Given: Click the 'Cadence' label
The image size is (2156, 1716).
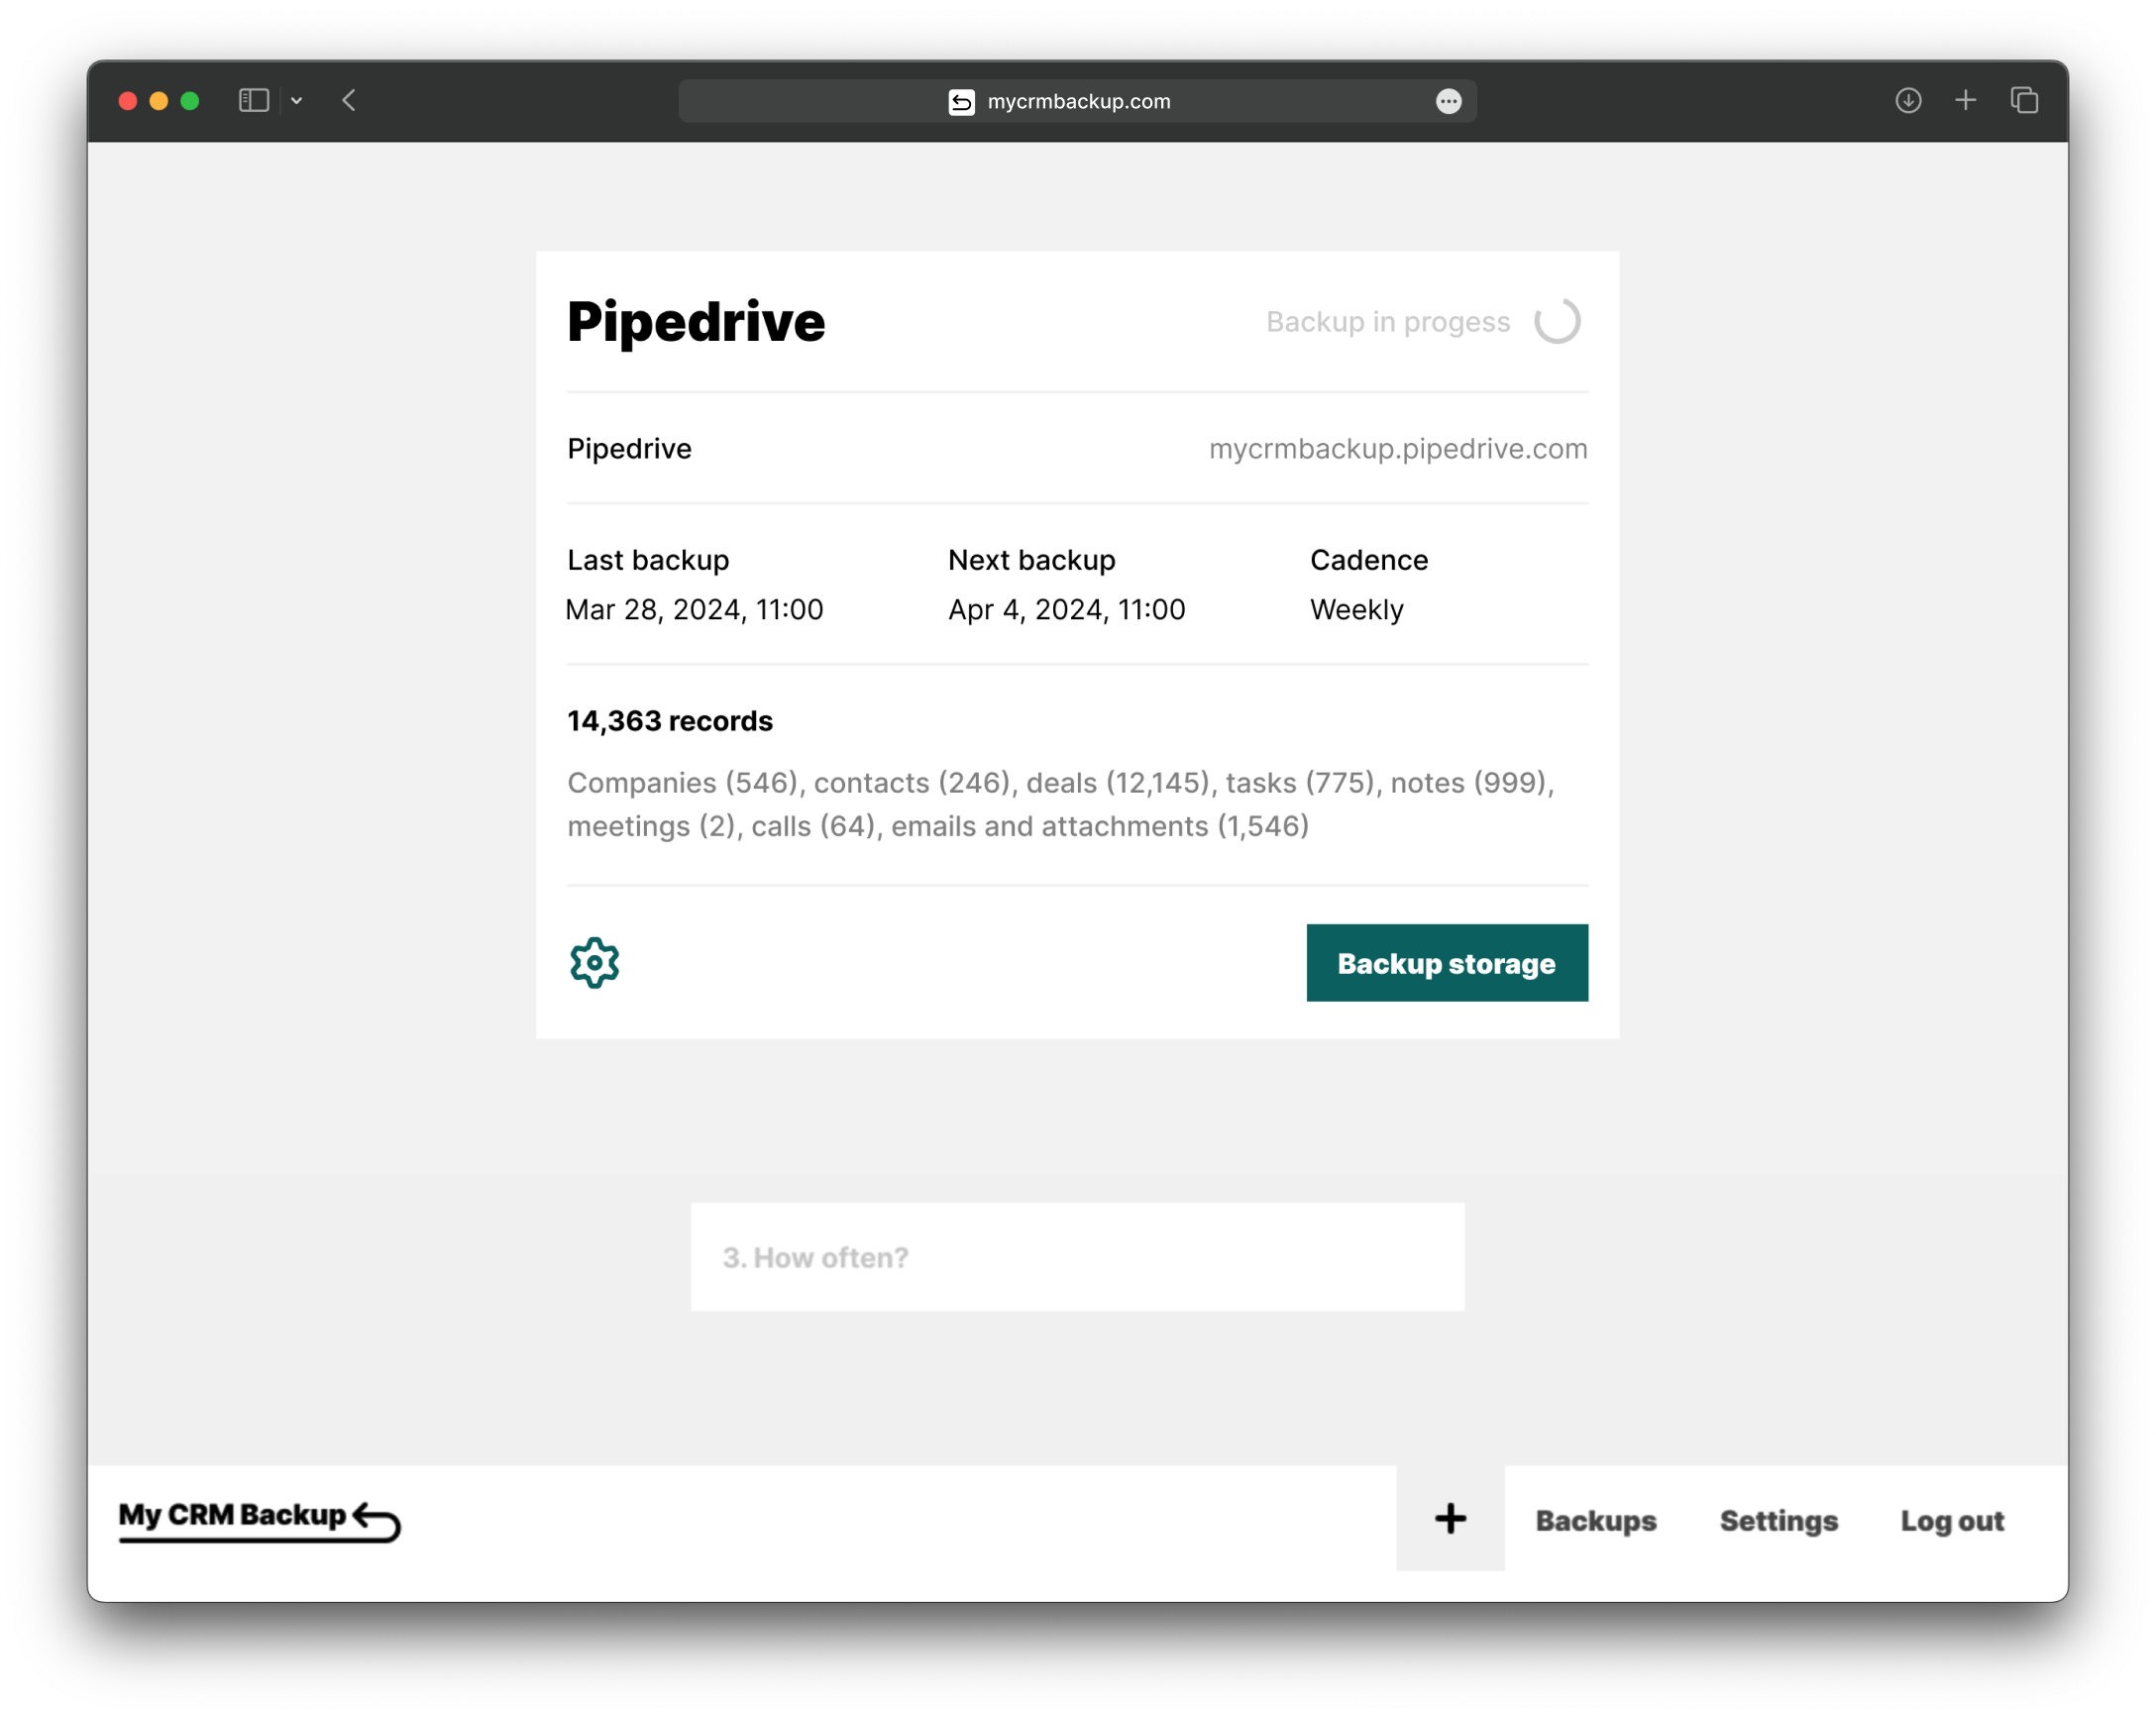Looking at the screenshot, I should [x=1369, y=559].
